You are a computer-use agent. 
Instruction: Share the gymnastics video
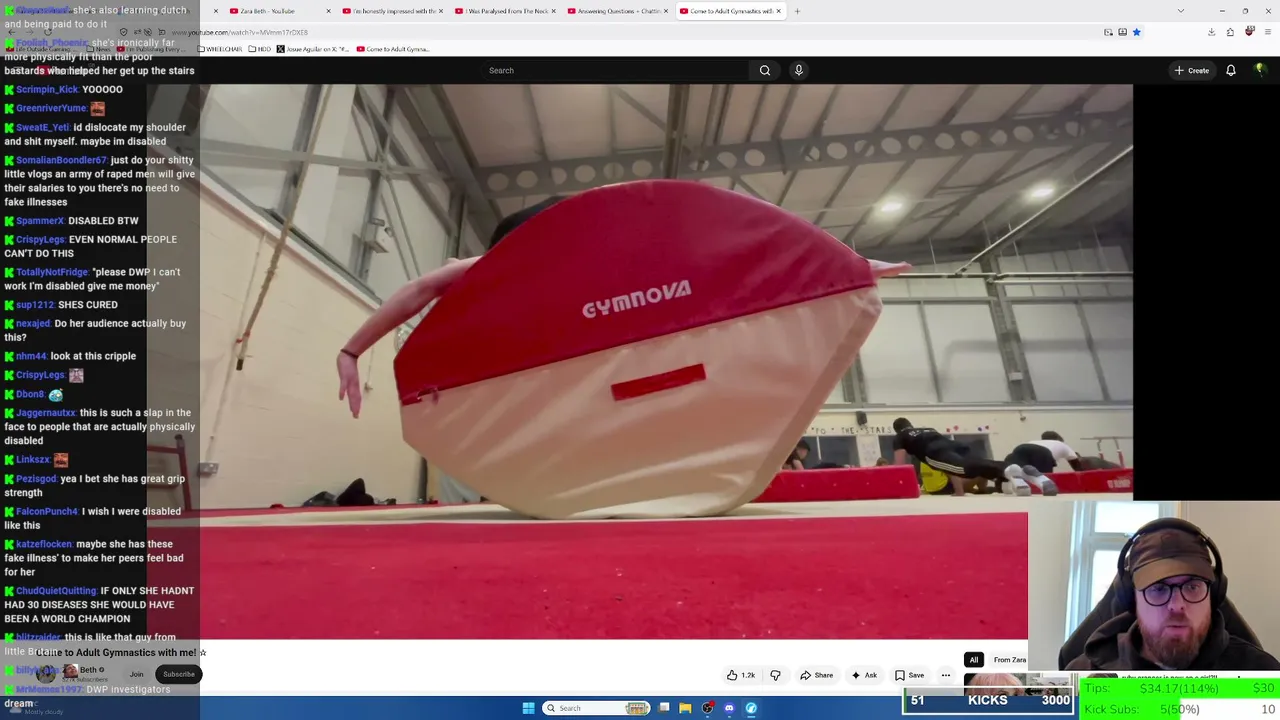pos(816,675)
